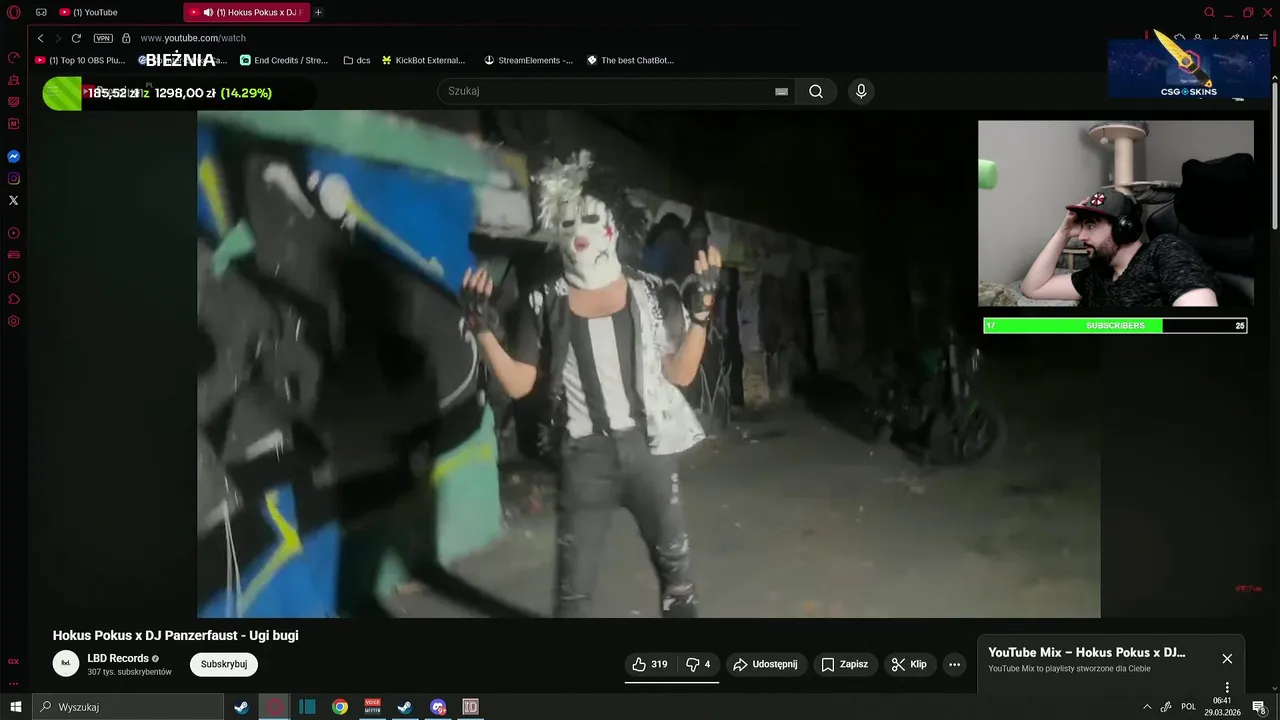Reload the current page
1280x720 pixels.
tap(76, 38)
